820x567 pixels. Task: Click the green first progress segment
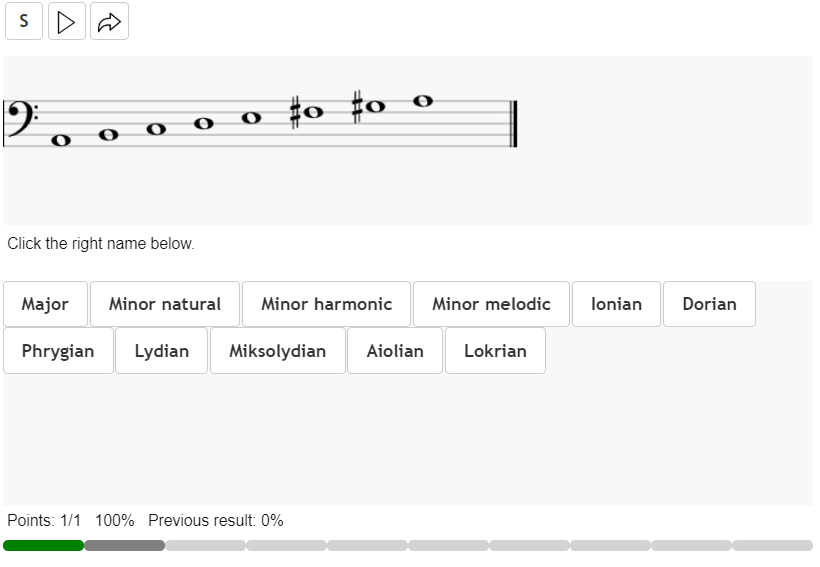point(43,546)
